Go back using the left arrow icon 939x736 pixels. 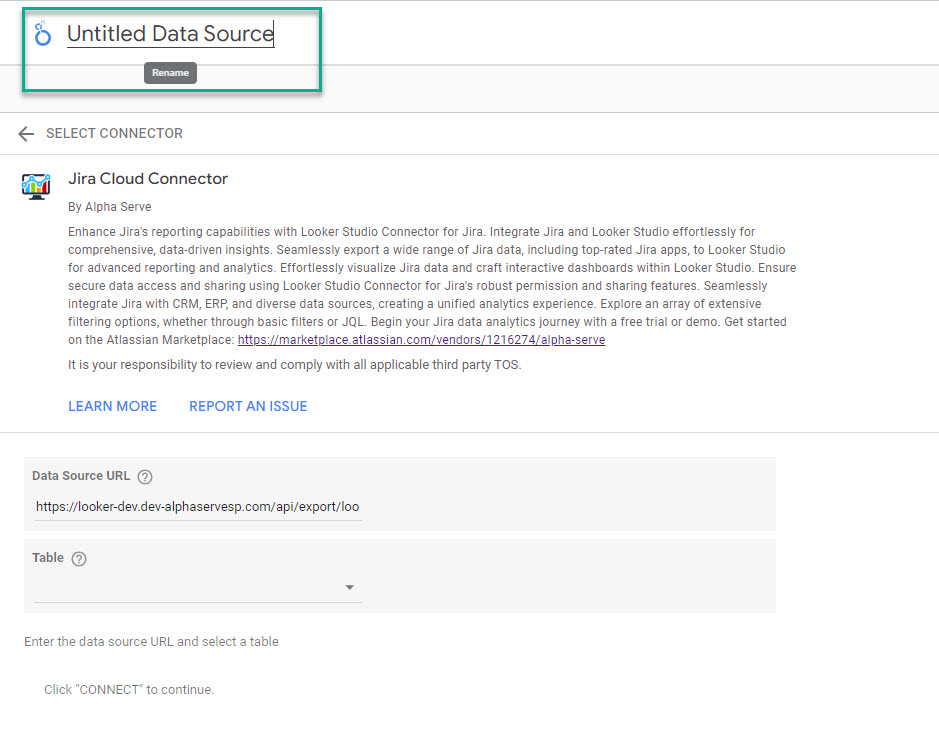[x=26, y=134]
